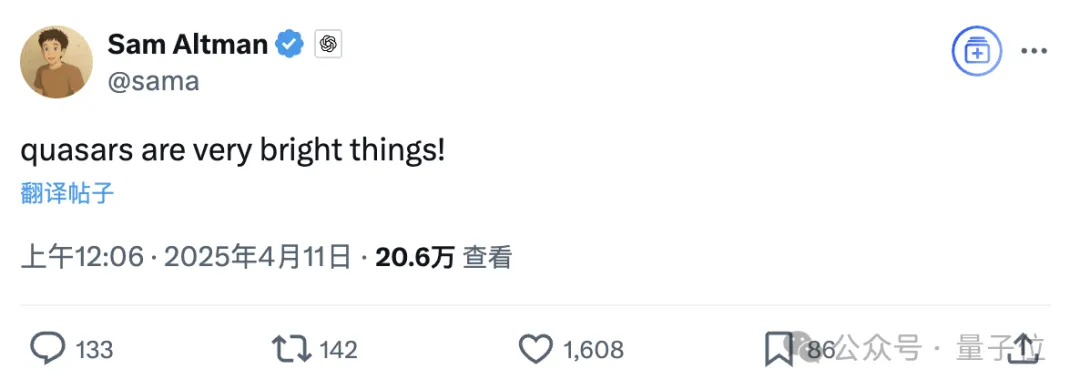Open Sam Altman's profile avatar
Viewport: 1080px width, 390px height.
pos(56,63)
